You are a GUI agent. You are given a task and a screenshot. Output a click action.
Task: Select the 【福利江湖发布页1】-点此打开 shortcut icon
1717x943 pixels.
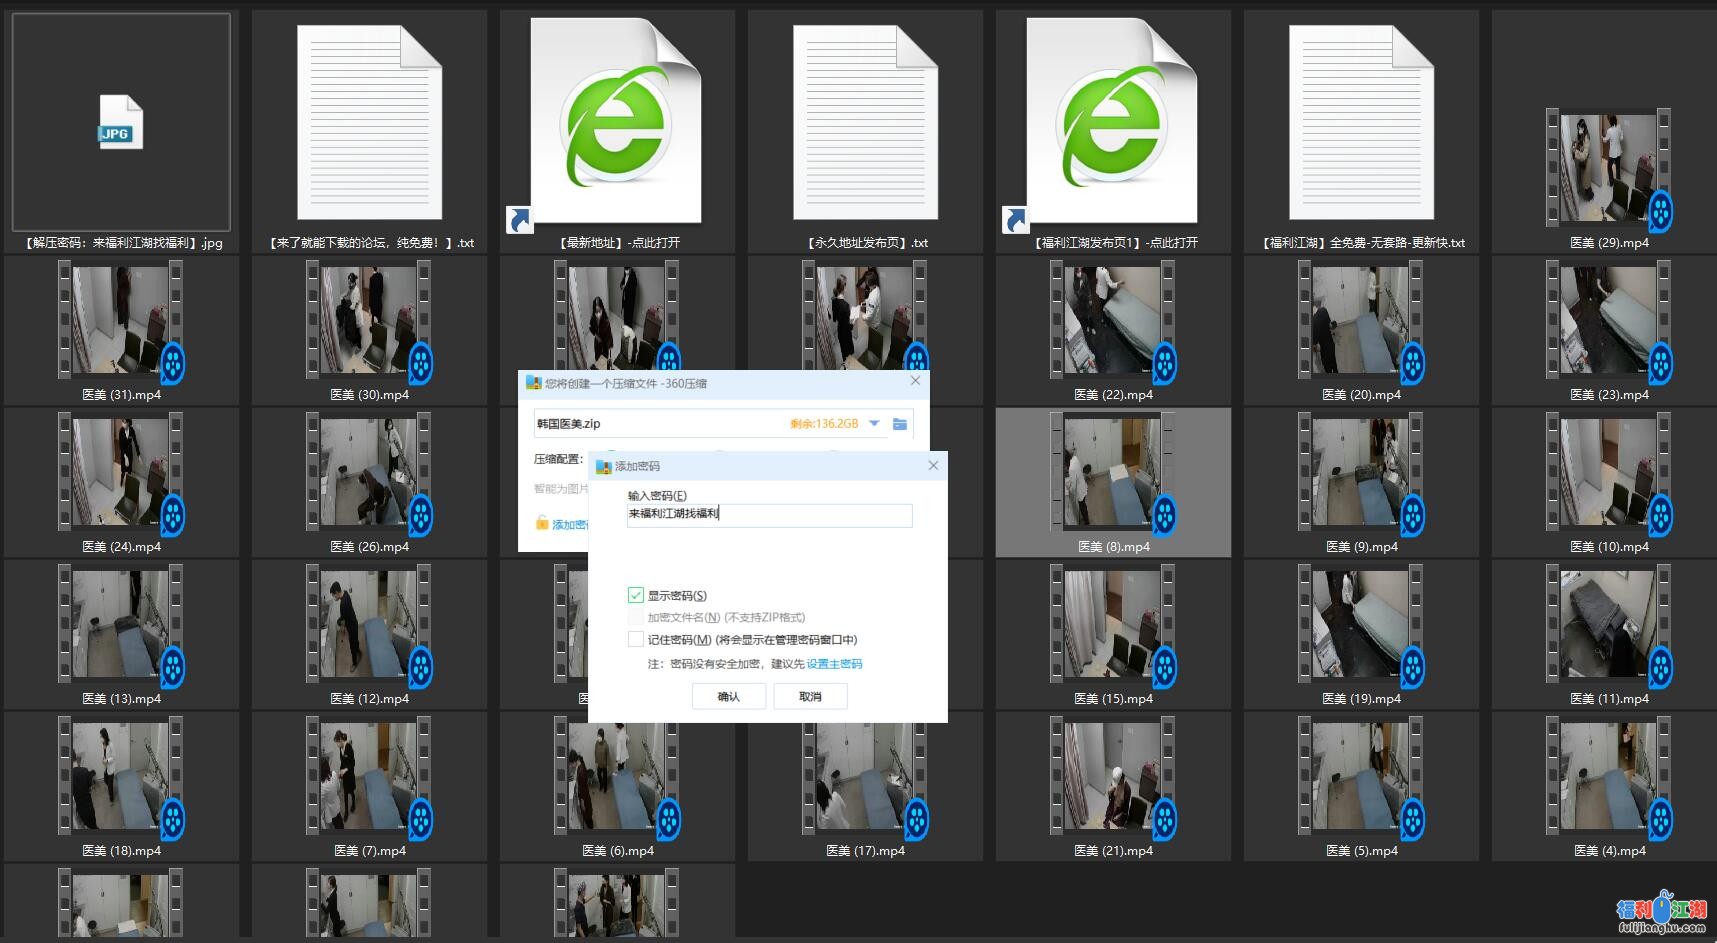(1112, 120)
